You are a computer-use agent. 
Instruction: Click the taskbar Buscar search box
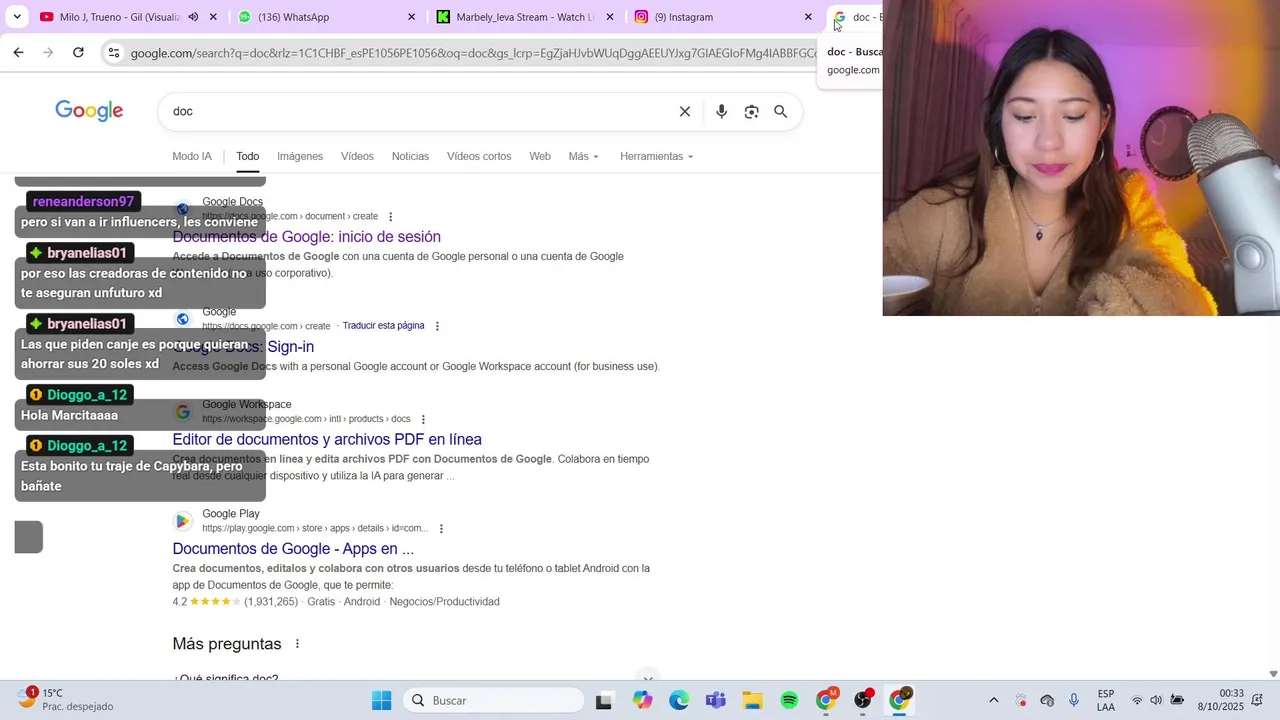(494, 700)
